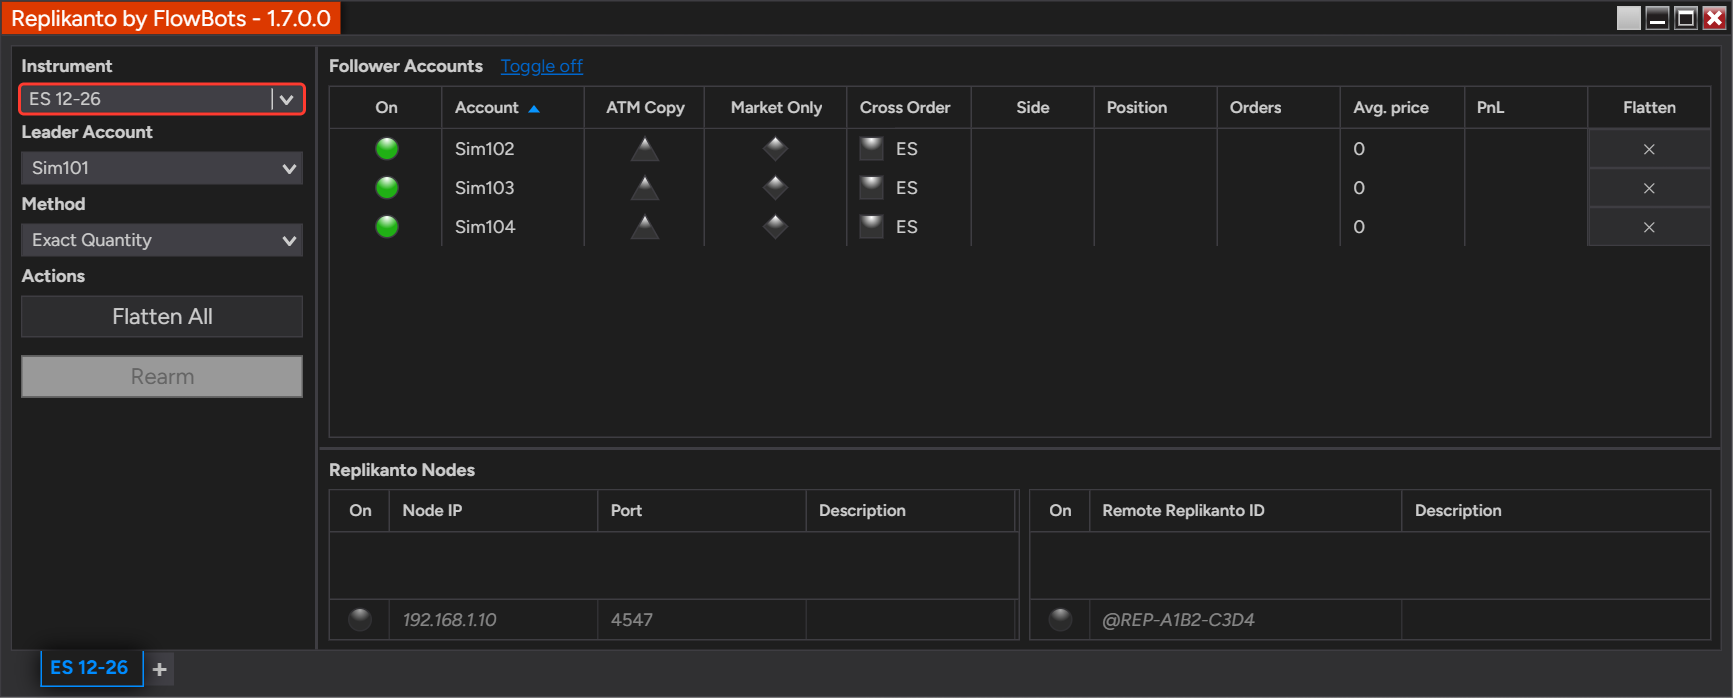Click ATM Copy triangle icon for Sim102
Screen dimensions: 1733x698
[645, 149]
